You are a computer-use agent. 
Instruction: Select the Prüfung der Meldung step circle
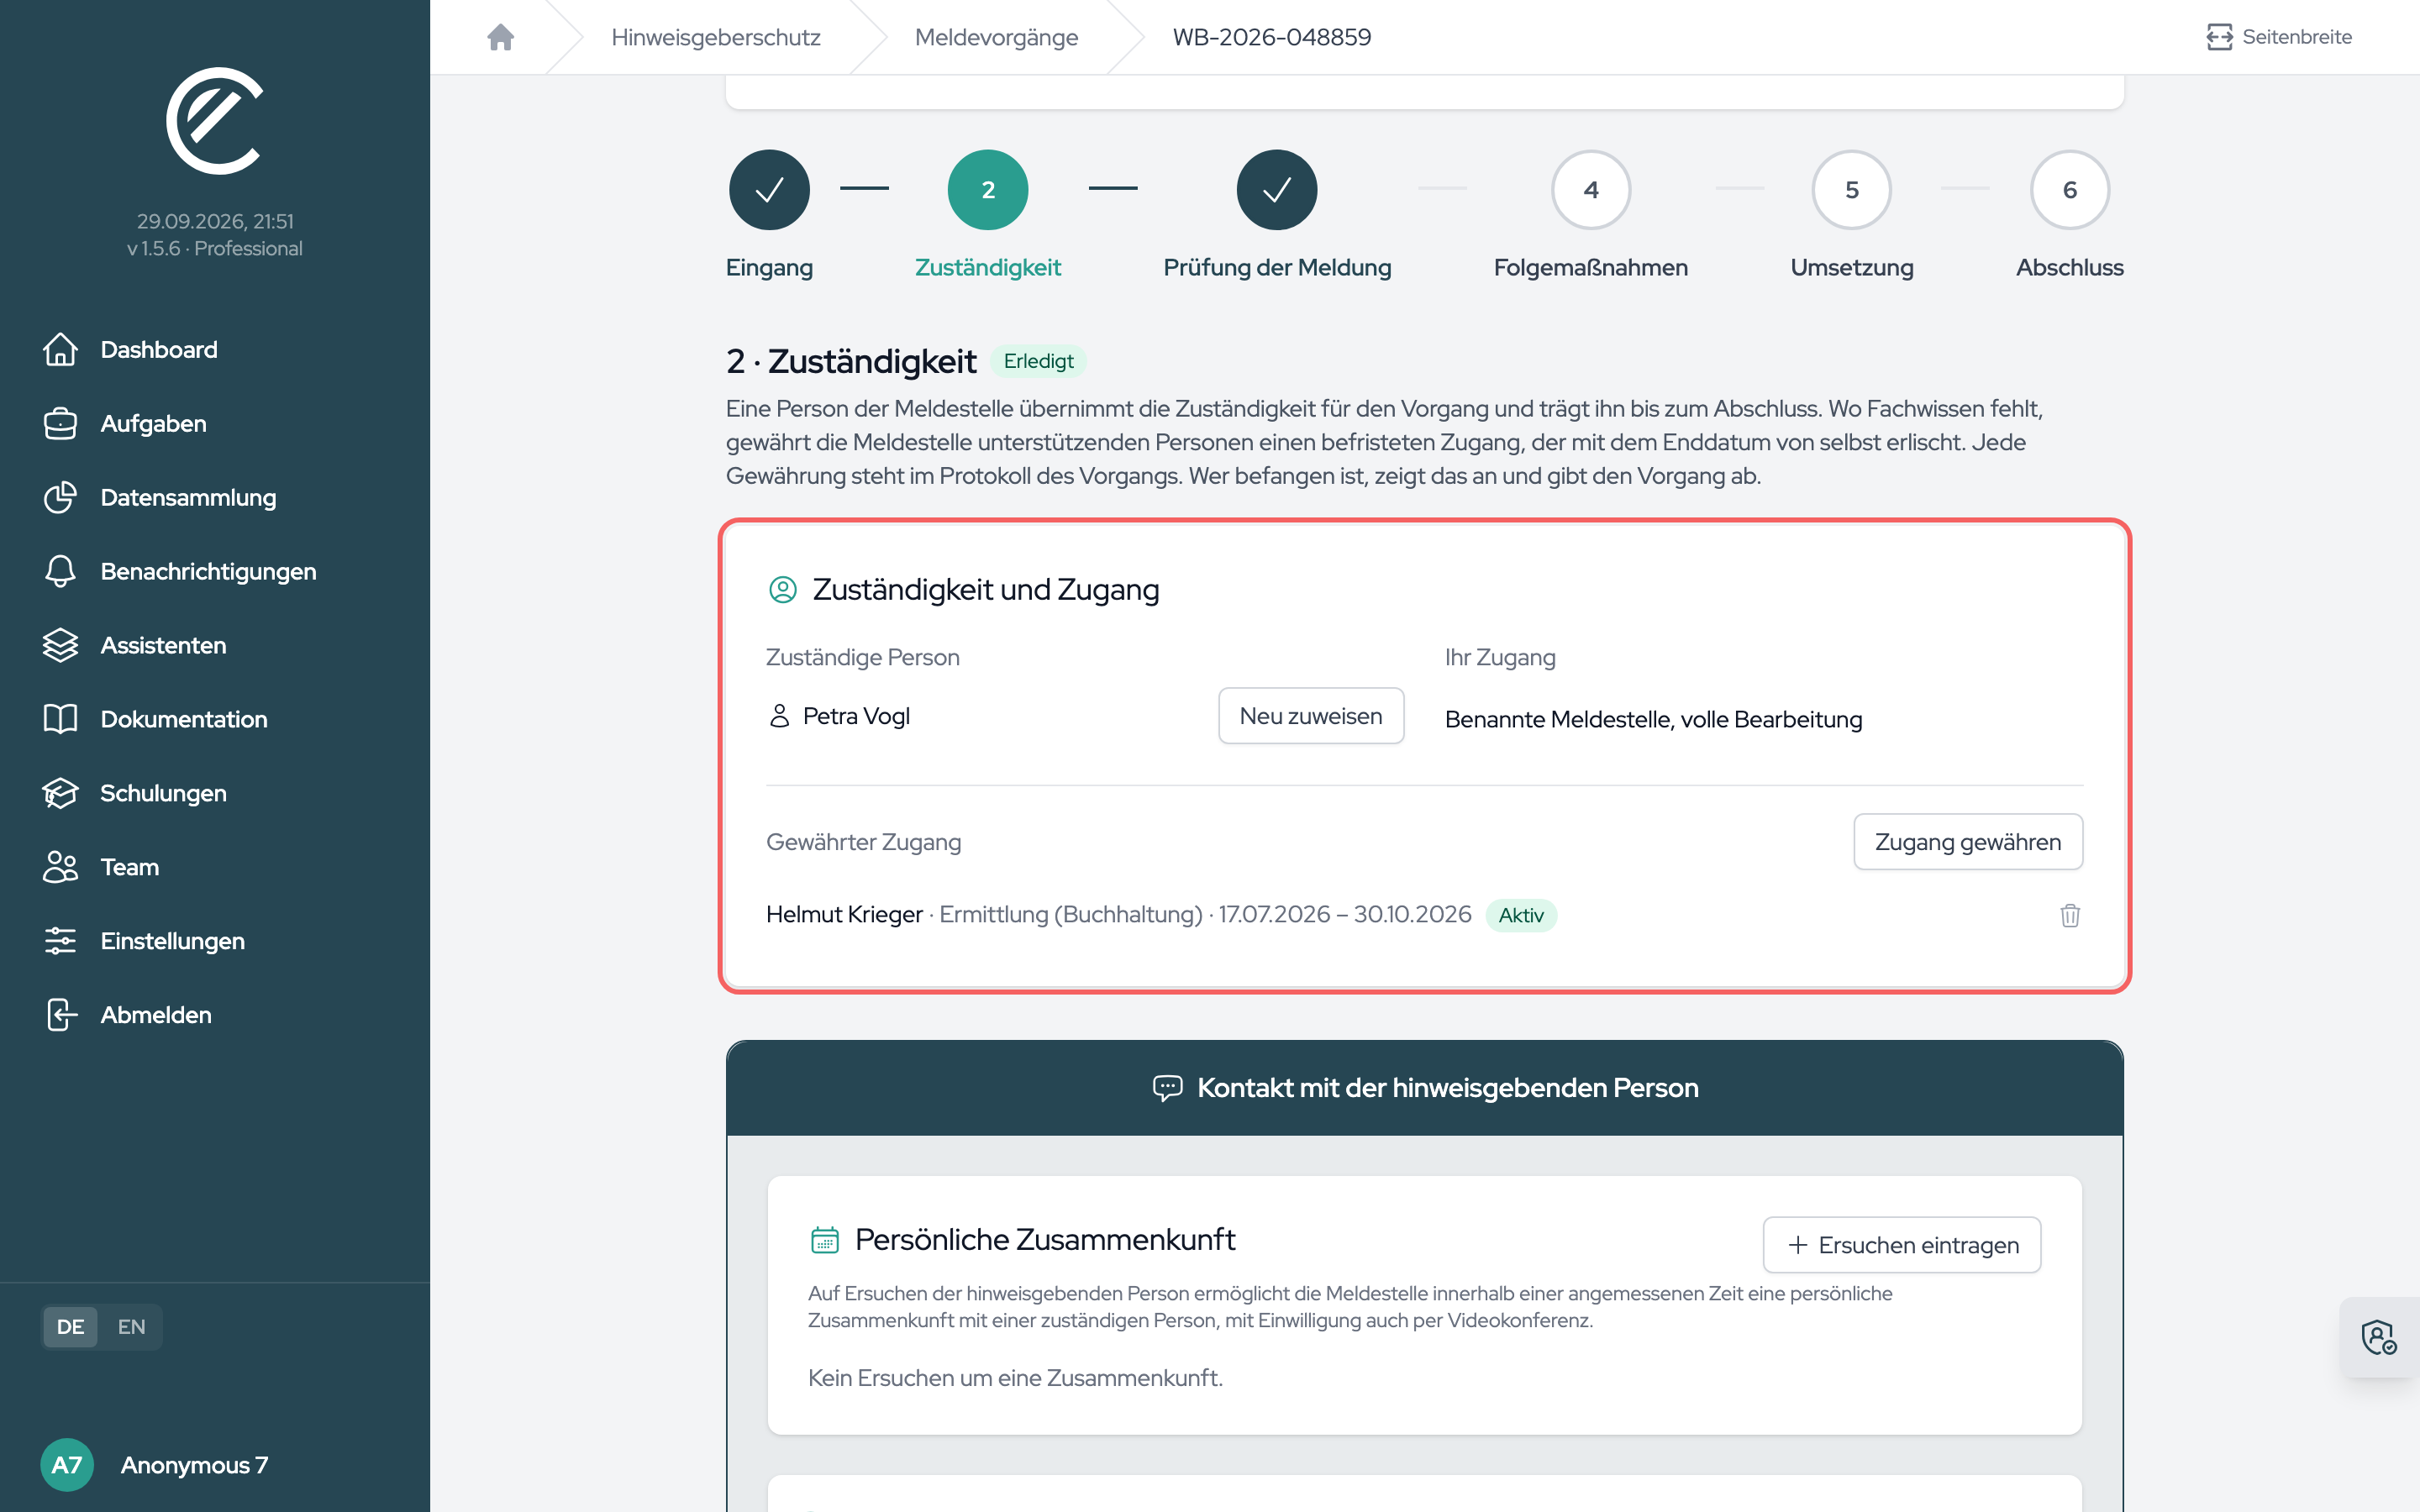1277,190
